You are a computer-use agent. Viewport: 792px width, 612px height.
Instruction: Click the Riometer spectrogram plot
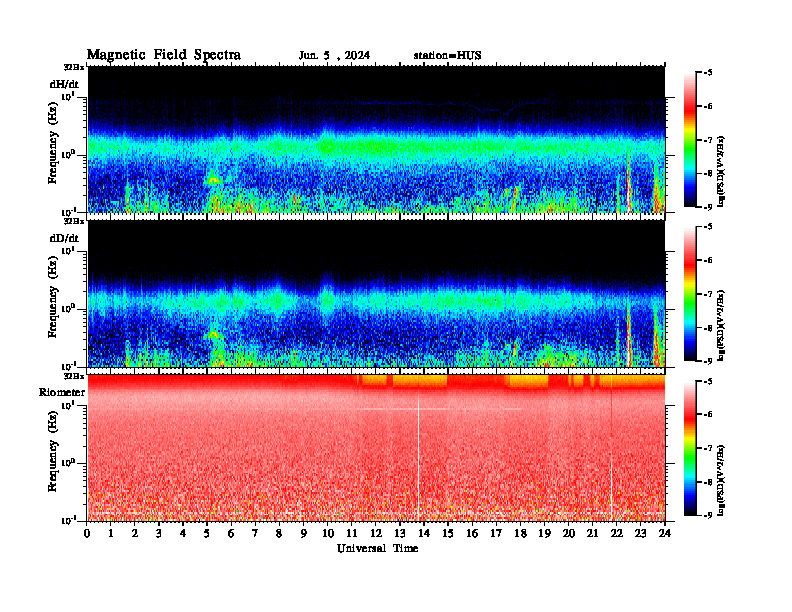[376, 448]
